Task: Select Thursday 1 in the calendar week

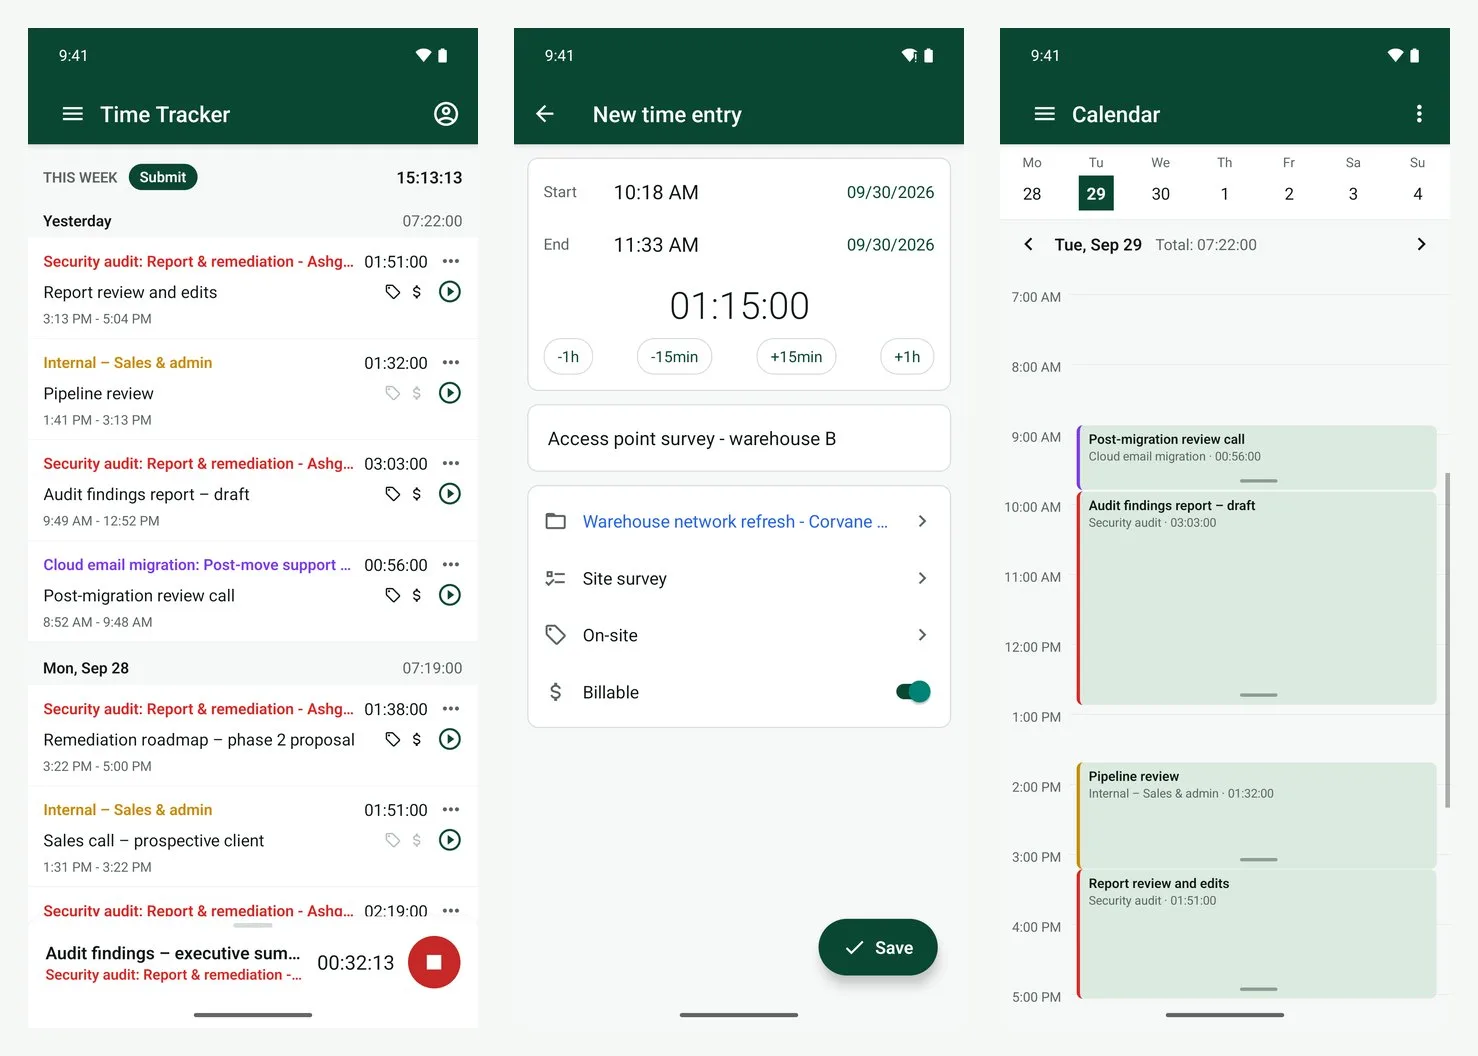Action: click(1224, 193)
